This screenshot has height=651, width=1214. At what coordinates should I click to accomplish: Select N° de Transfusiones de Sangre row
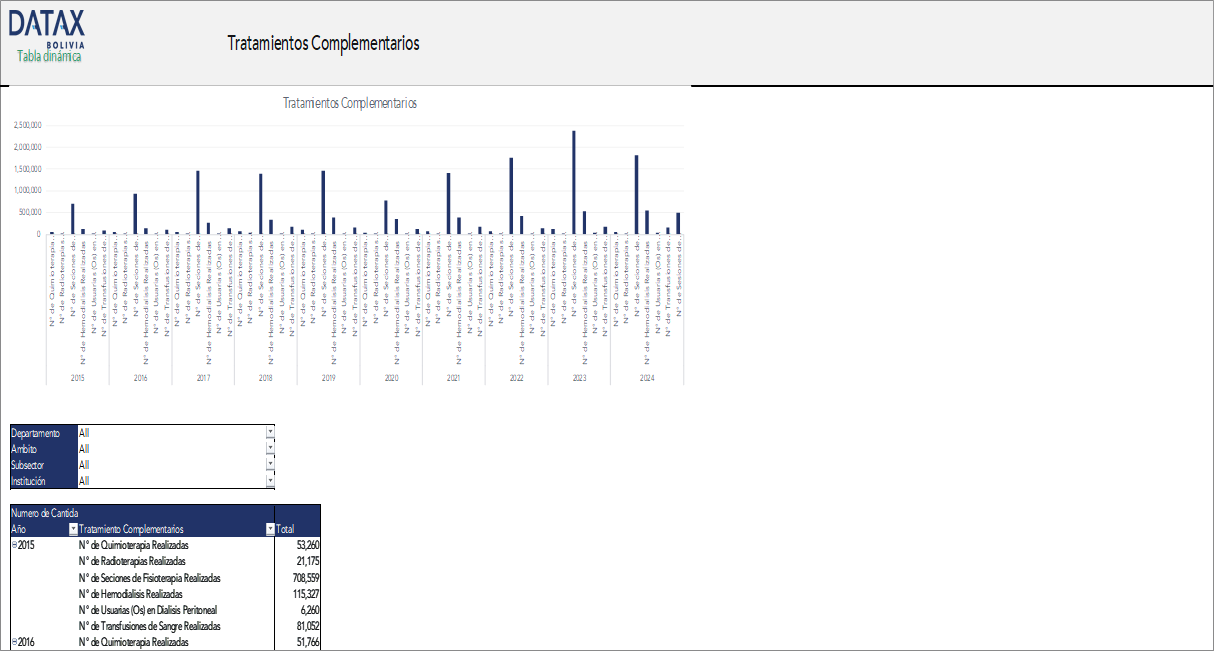pos(149,626)
